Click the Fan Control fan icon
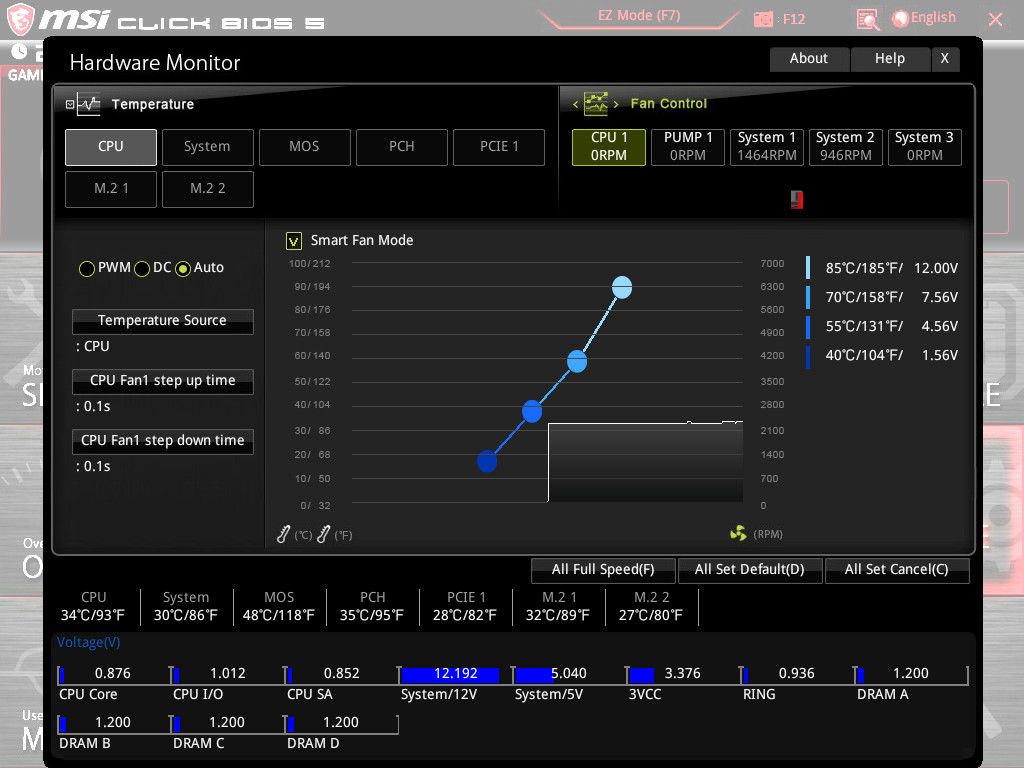 [596, 103]
